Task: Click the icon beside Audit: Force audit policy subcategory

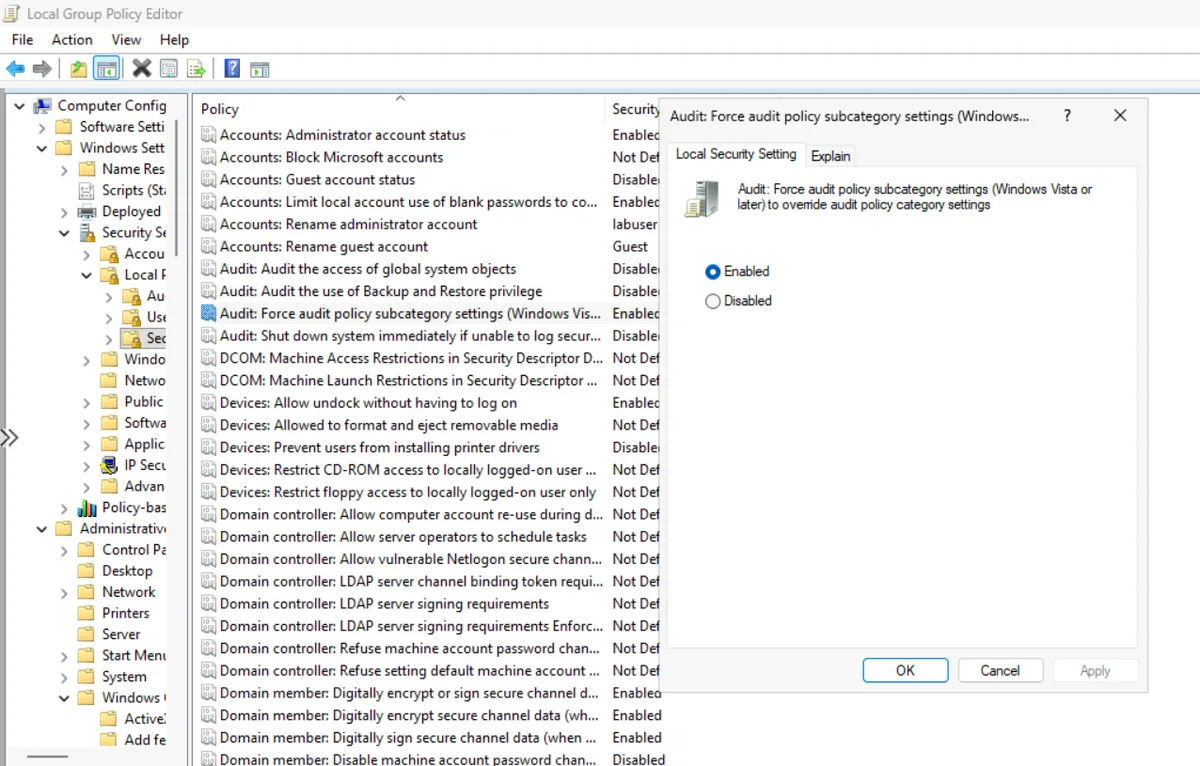Action: point(208,313)
